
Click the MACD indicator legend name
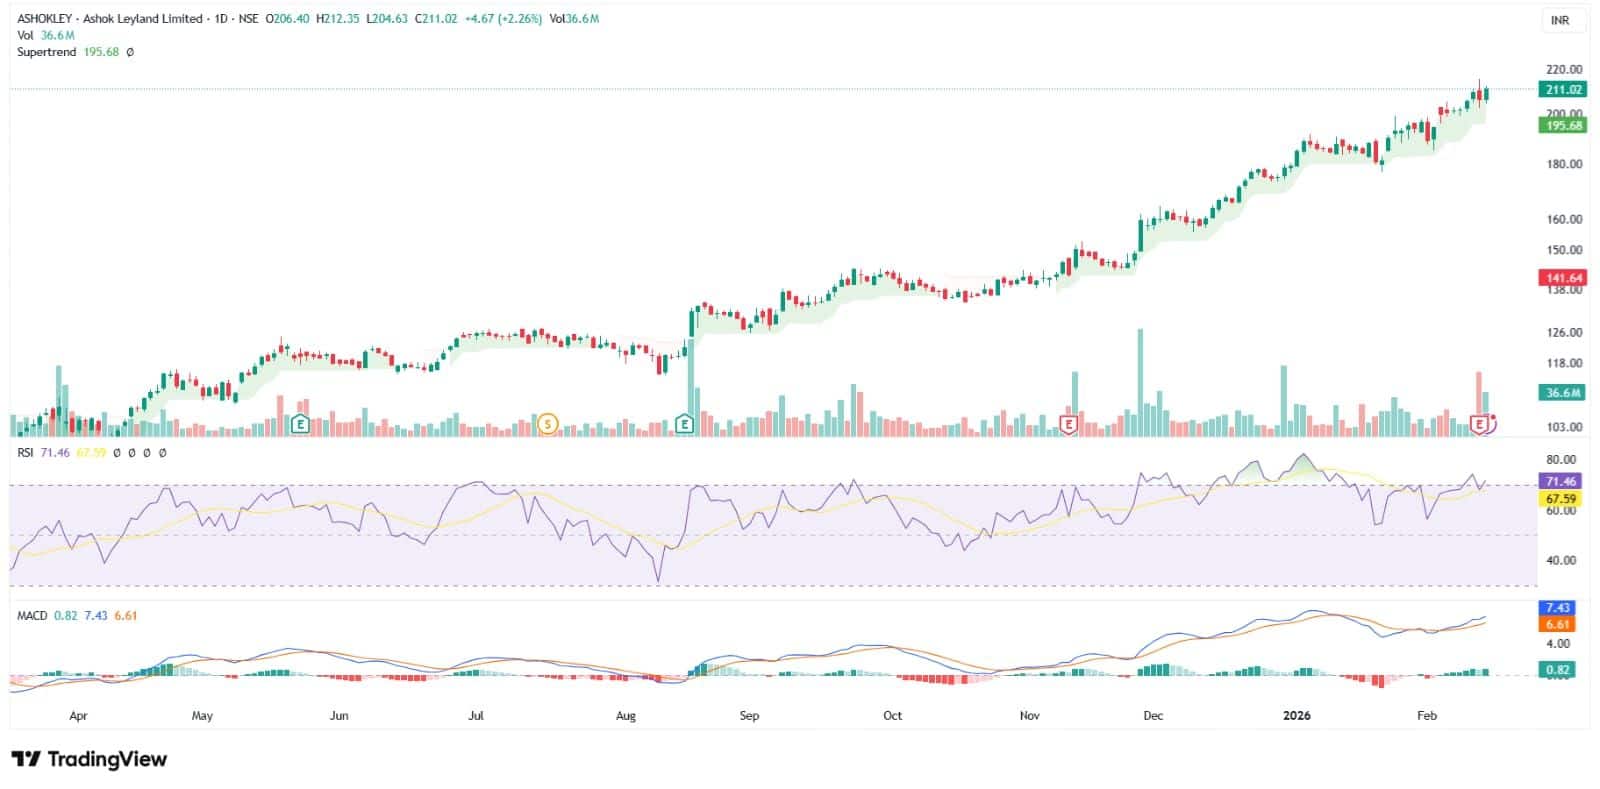tap(32, 616)
